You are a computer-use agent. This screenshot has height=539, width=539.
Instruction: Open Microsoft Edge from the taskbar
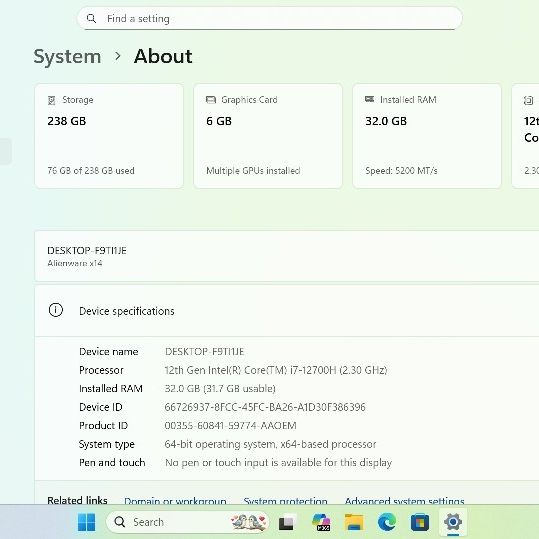point(387,522)
